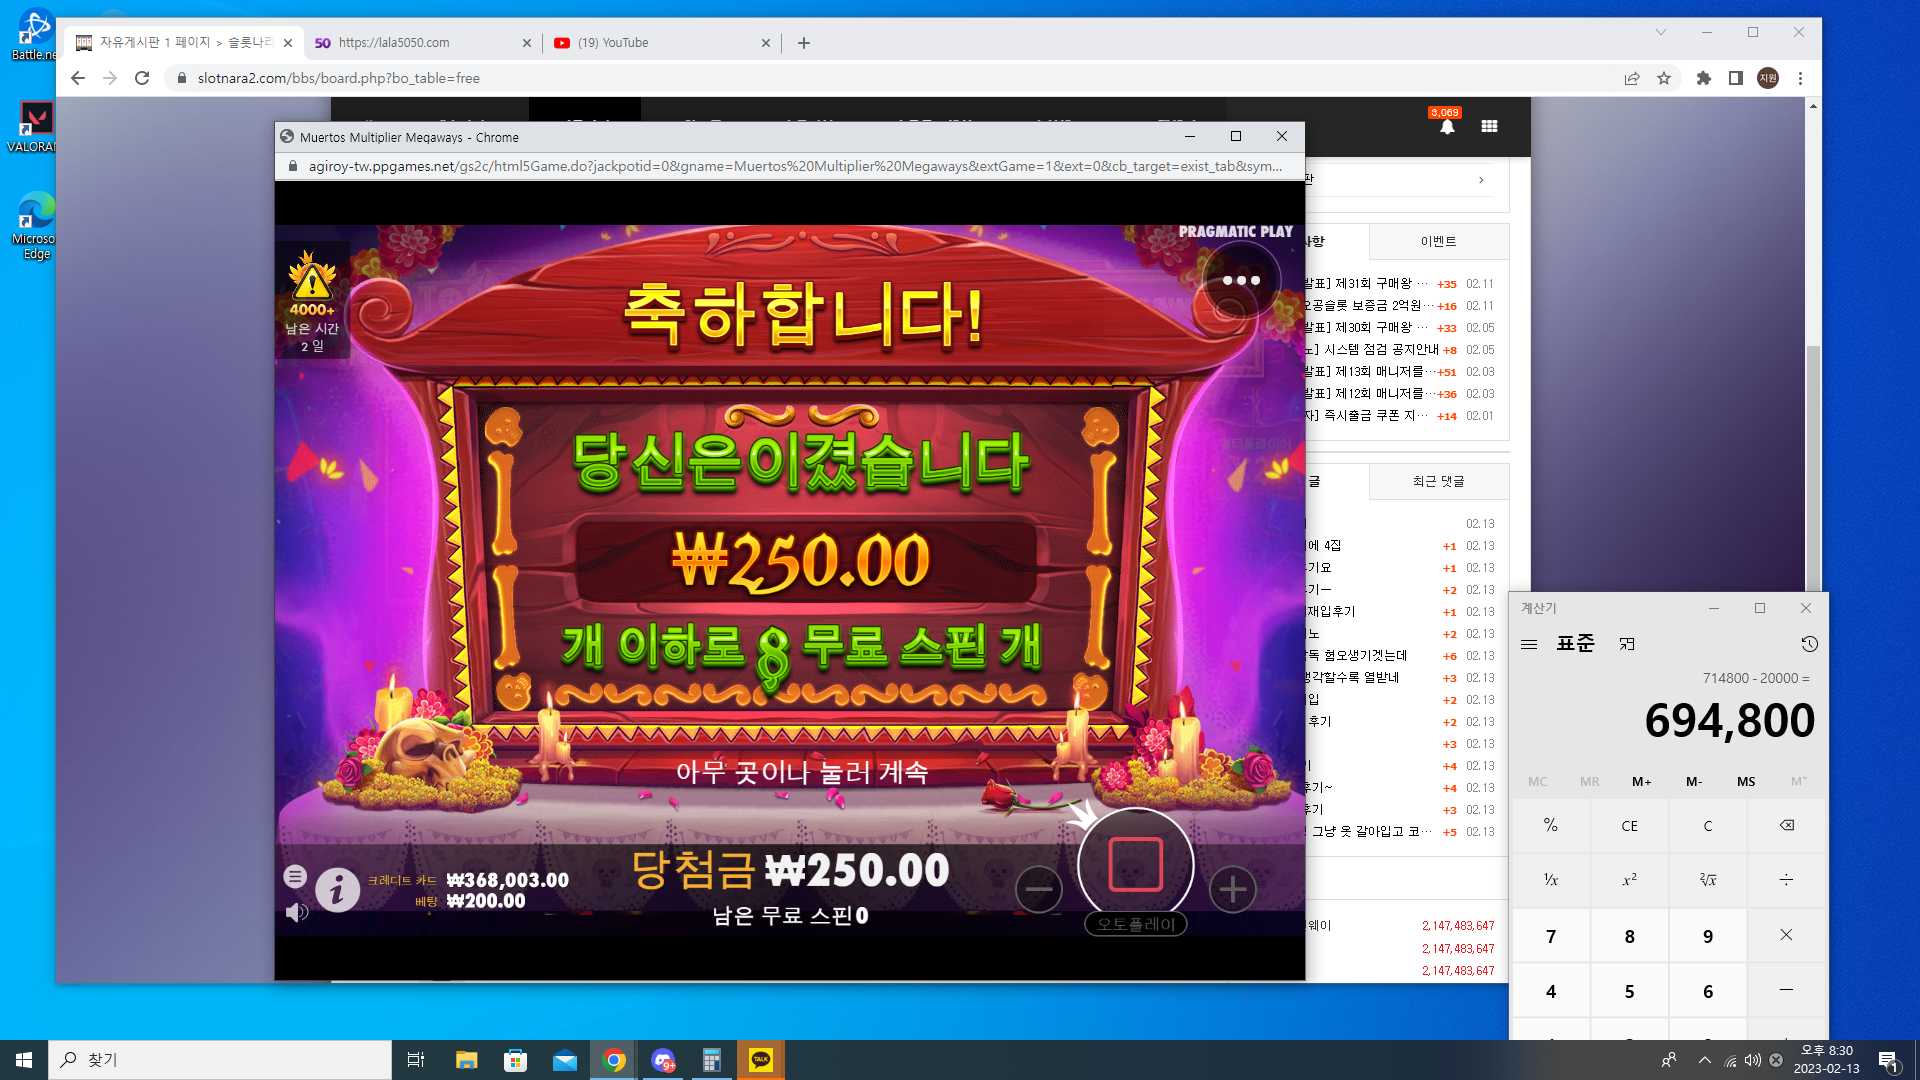The width and height of the screenshot is (1920, 1080).
Task: Click the 오토플레이 autoplay button
Action: click(1136, 925)
